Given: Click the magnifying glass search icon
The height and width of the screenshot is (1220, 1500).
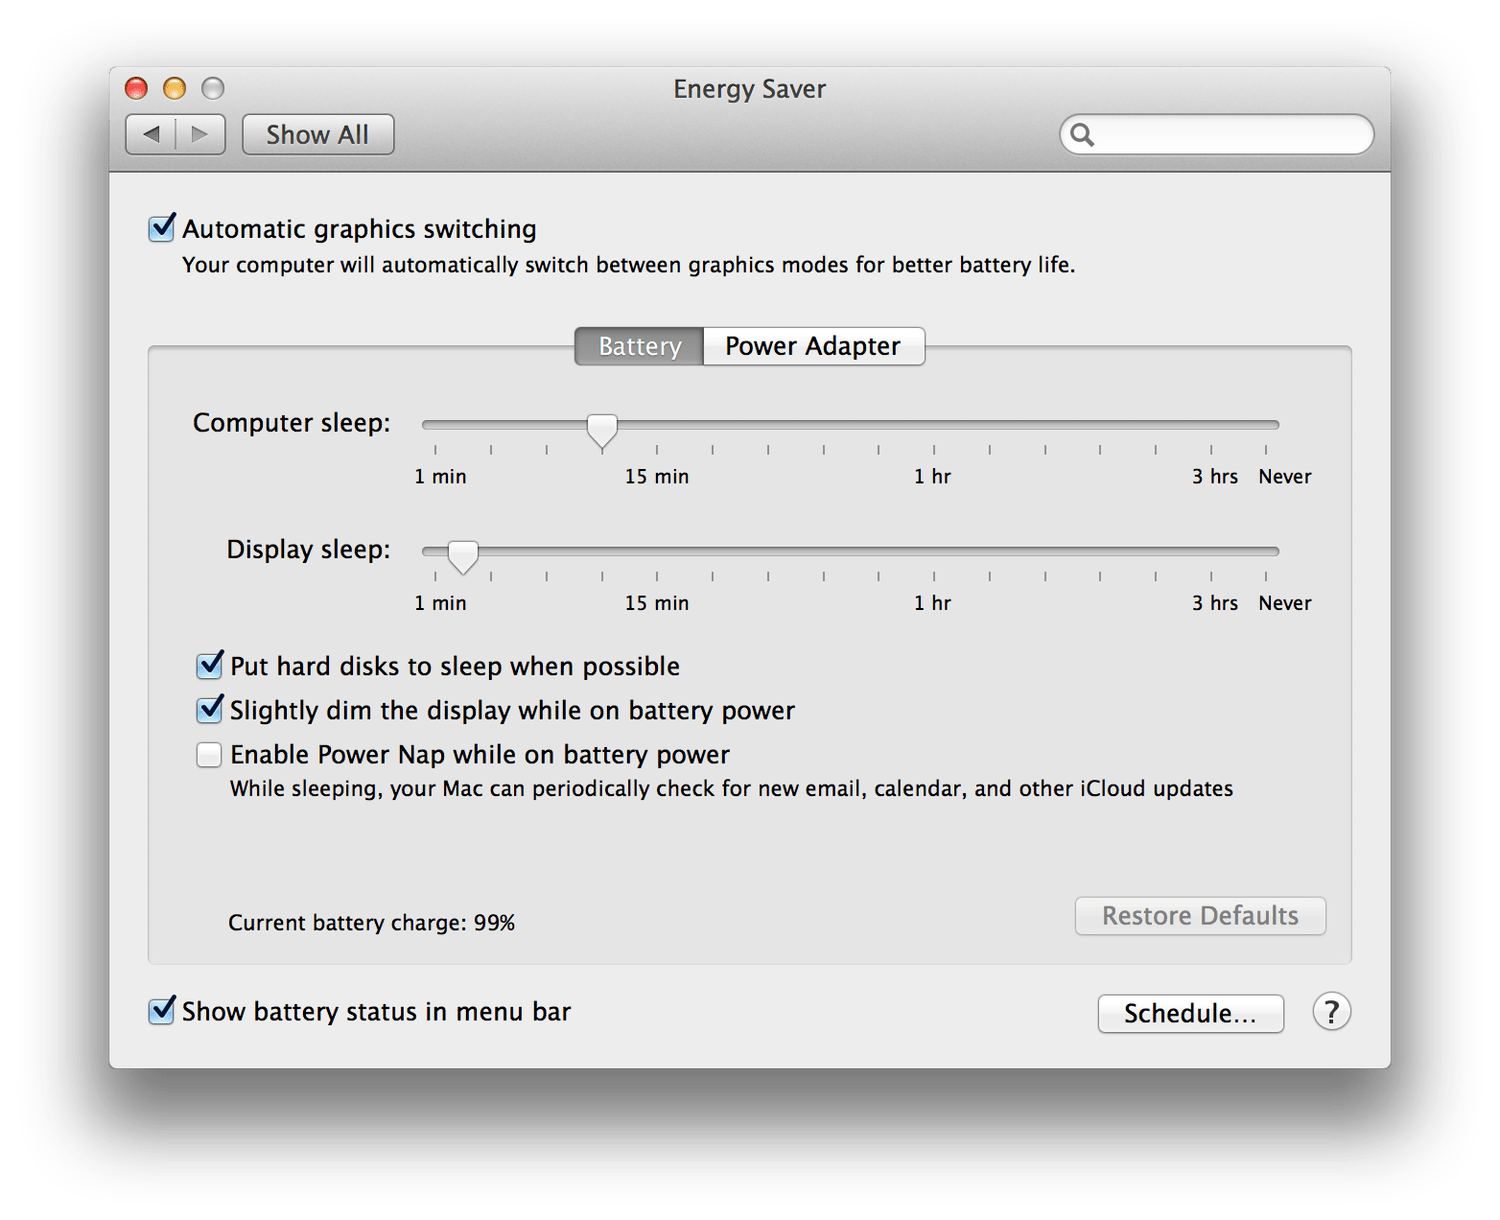Looking at the screenshot, I should point(1082,134).
